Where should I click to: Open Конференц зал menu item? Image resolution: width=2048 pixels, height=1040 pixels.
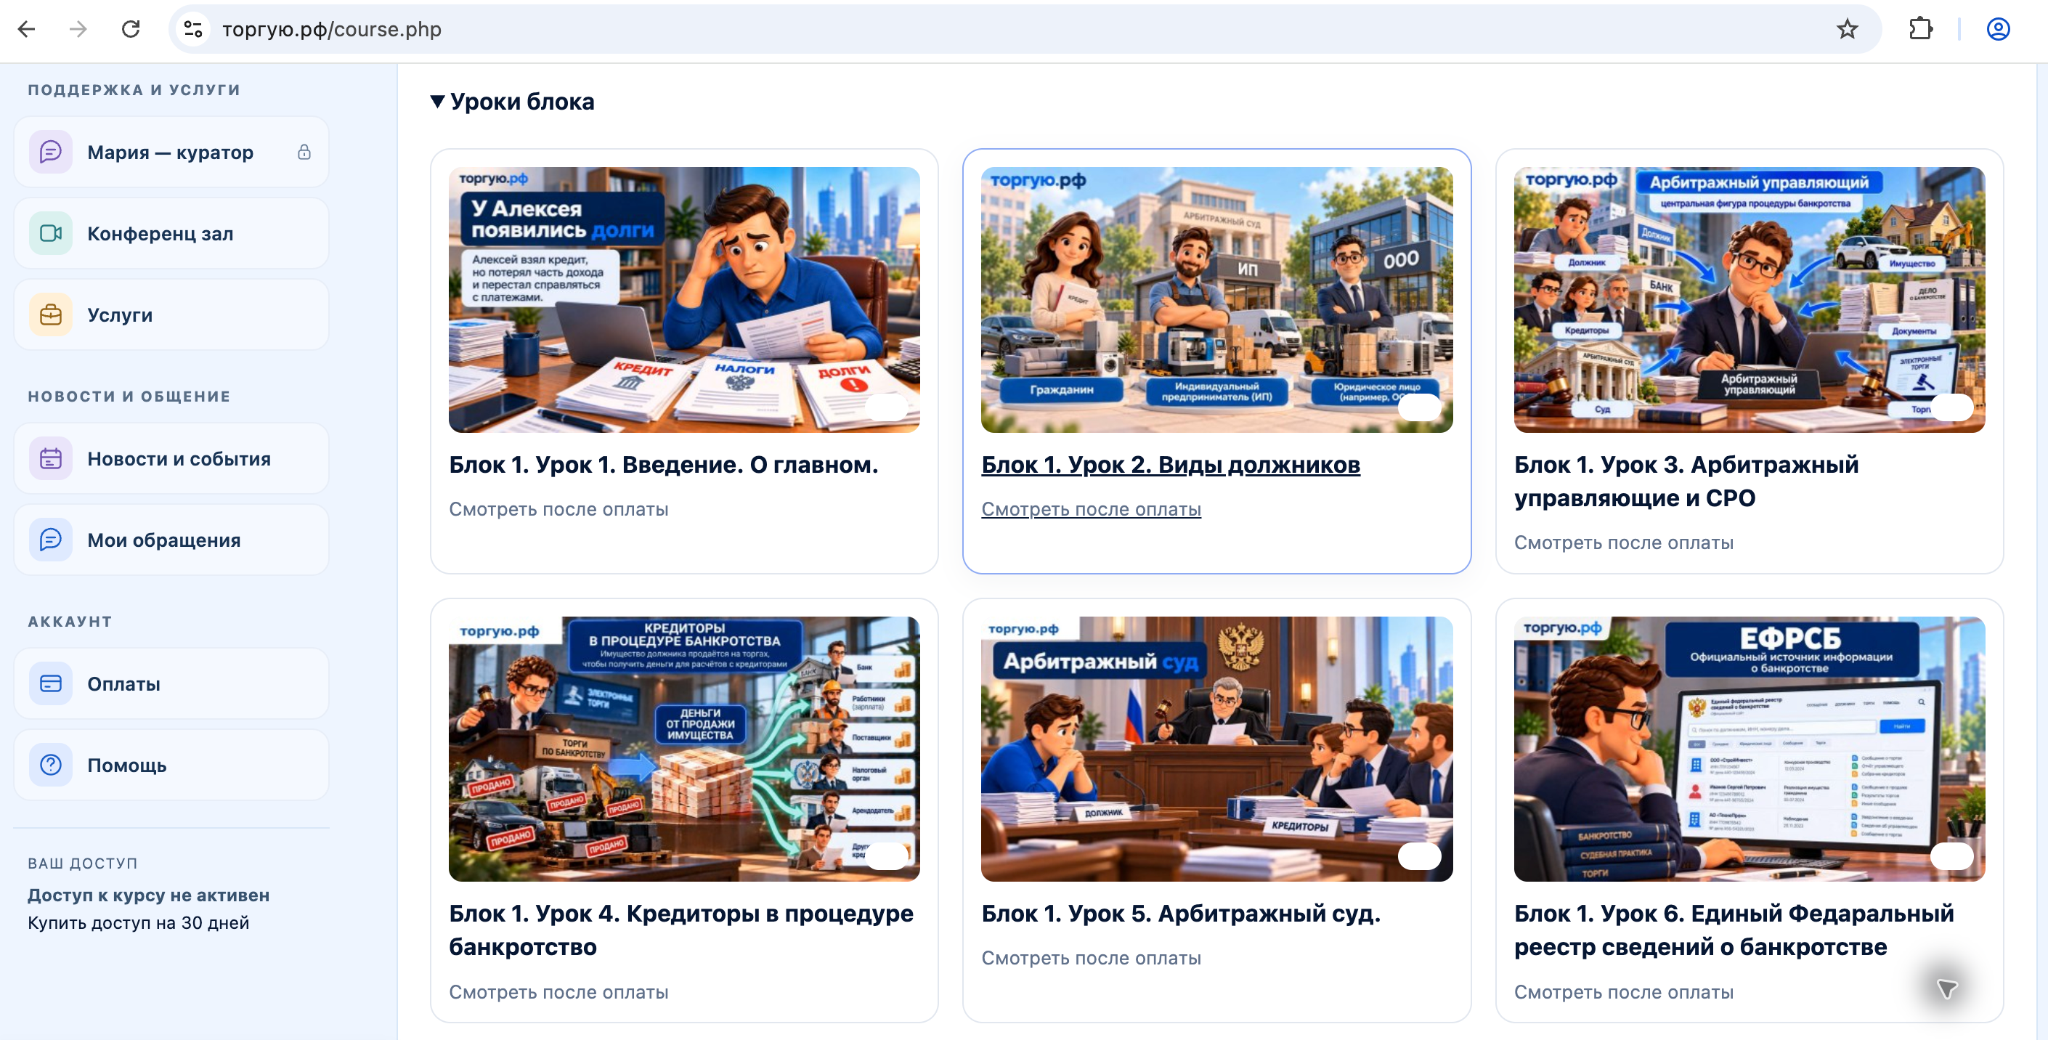[x=171, y=233]
